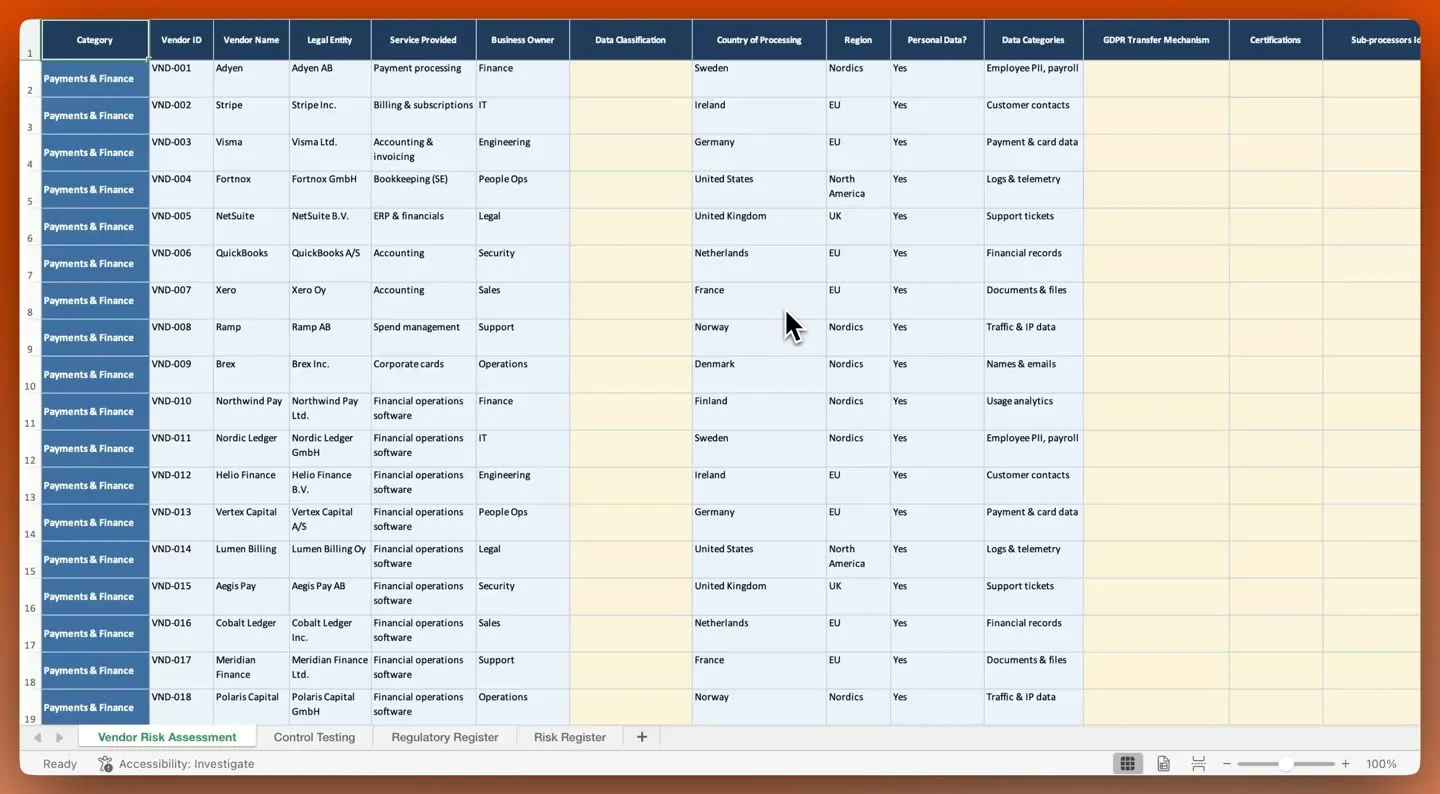This screenshot has height=794, width=1440.
Task: Select the Vendor Risk Assessment sheet tab
Action: 167,737
